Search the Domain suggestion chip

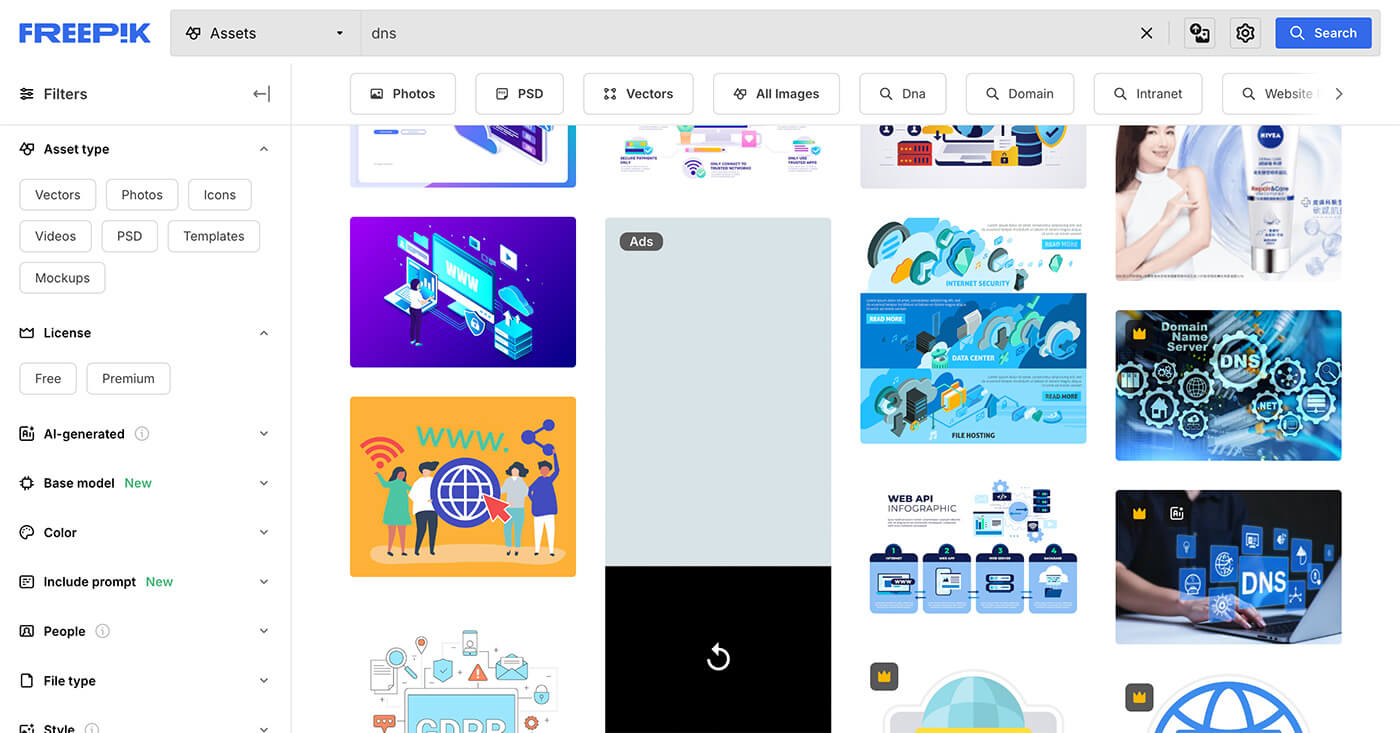point(1020,94)
